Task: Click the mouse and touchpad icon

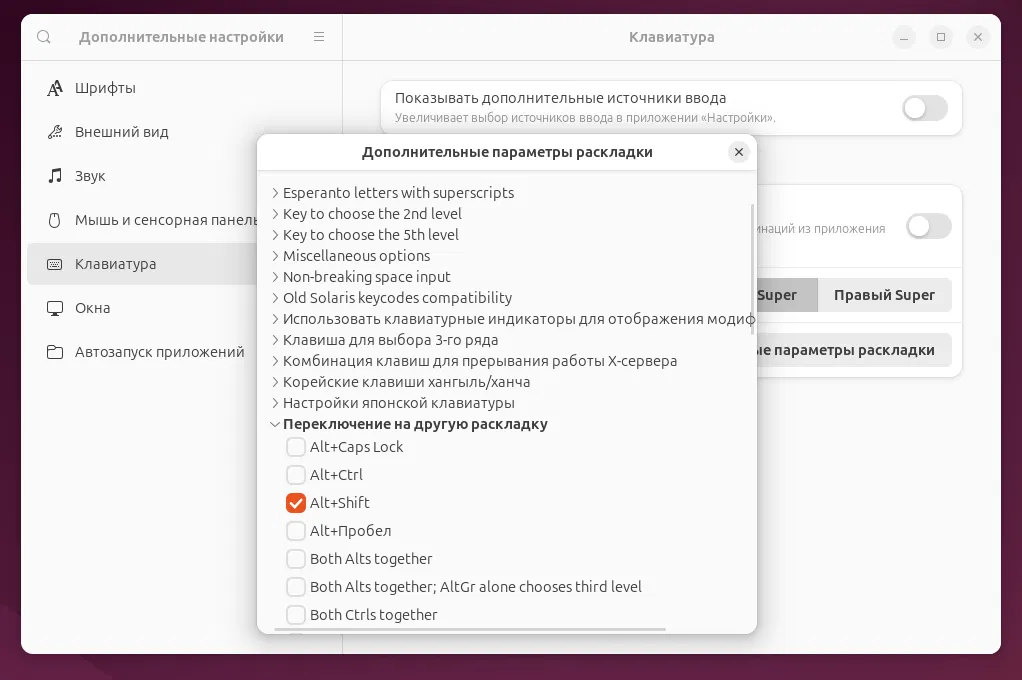Action: click(x=55, y=220)
